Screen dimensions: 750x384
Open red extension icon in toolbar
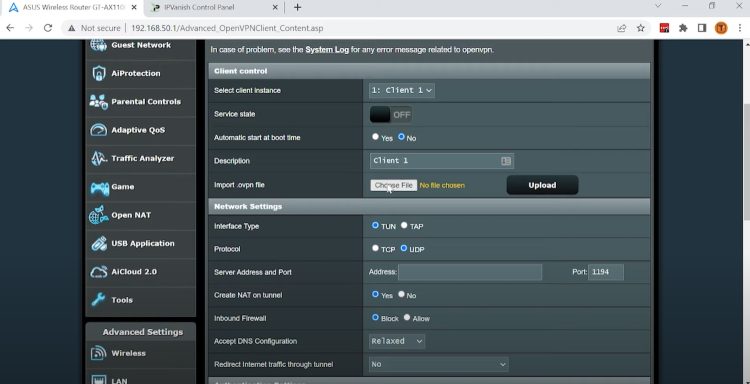coord(664,28)
